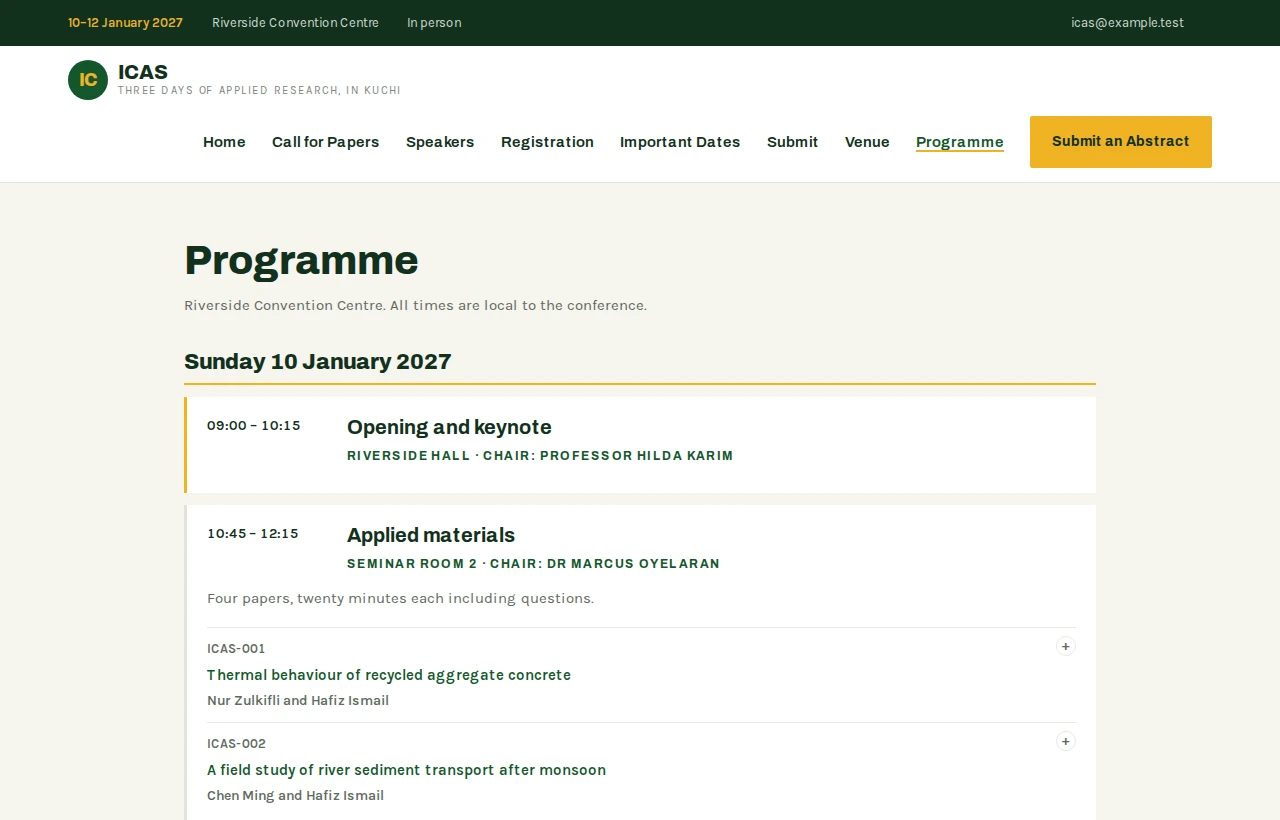Click the Three days of applied research tagline

click(259, 91)
